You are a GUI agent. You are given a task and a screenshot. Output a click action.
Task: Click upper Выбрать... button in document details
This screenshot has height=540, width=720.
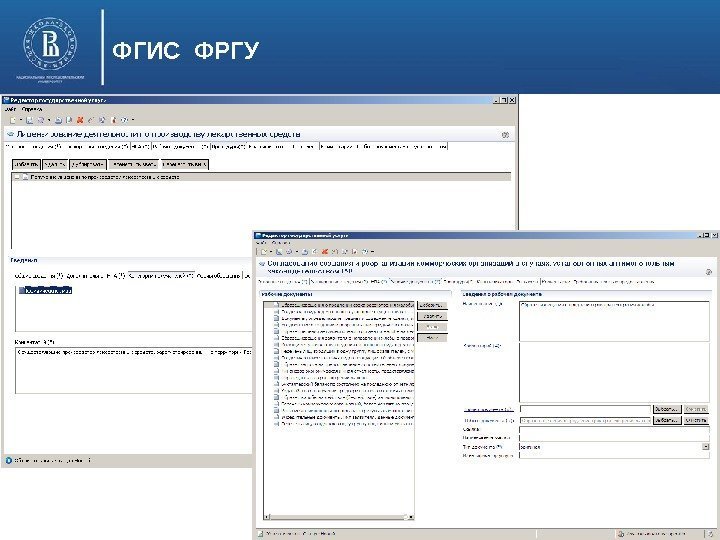click(667, 409)
